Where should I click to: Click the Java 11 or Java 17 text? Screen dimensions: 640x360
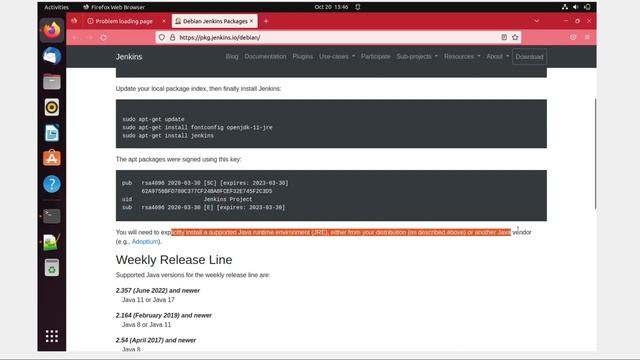point(148,300)
